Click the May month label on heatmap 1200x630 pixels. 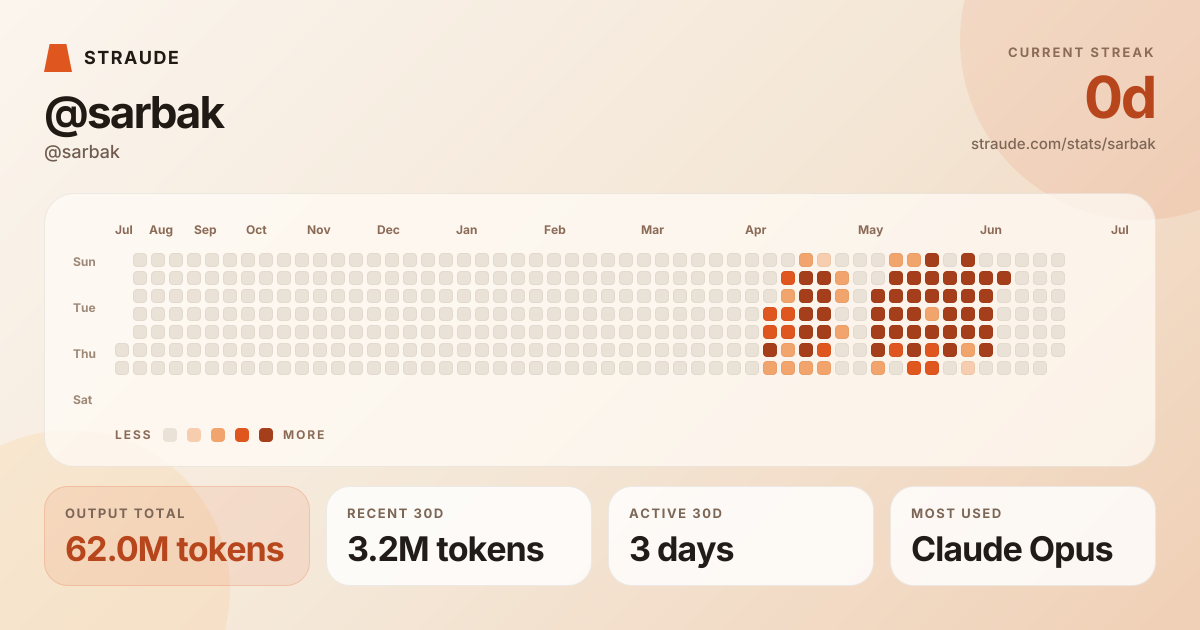point(871,230)
